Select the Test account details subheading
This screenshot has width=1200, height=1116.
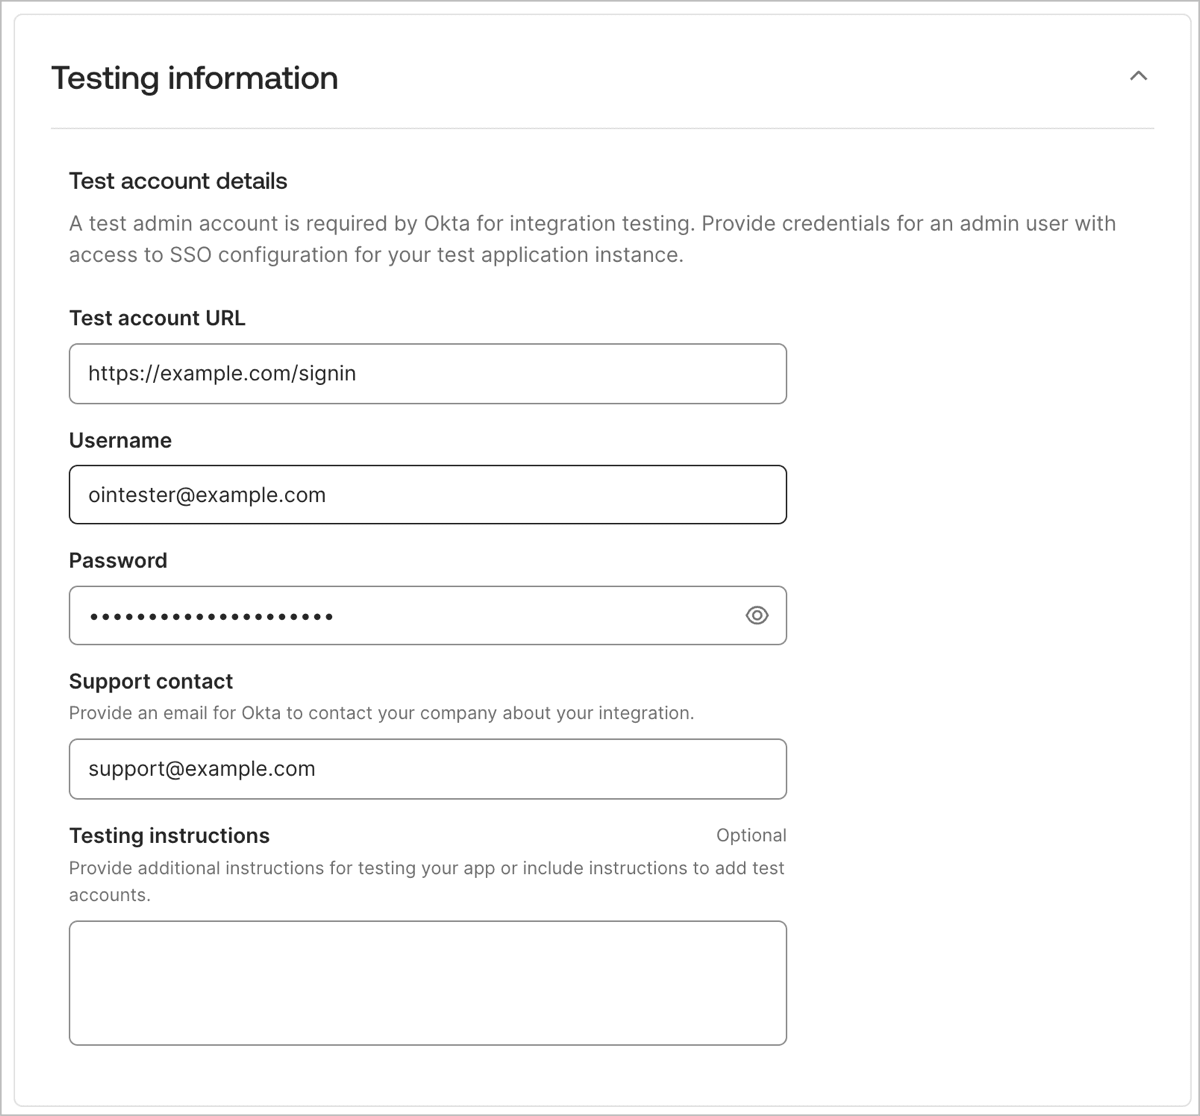(x=178, y=181)
